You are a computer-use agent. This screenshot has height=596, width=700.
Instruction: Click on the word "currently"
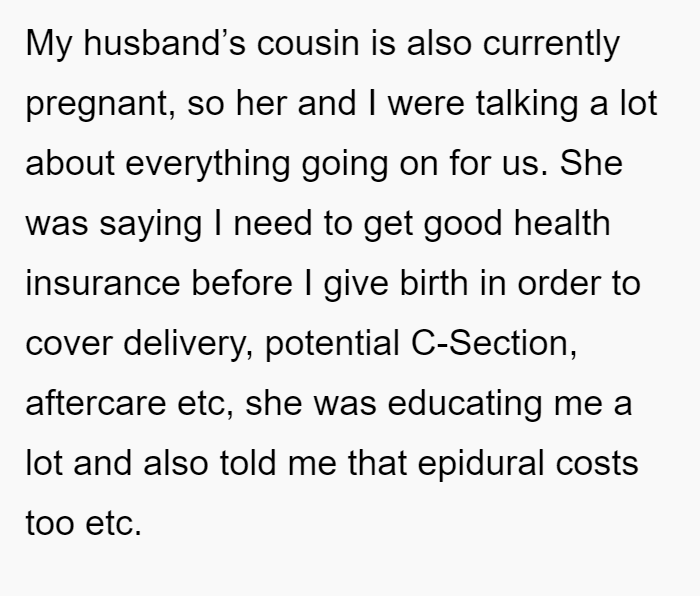point(551,45)
